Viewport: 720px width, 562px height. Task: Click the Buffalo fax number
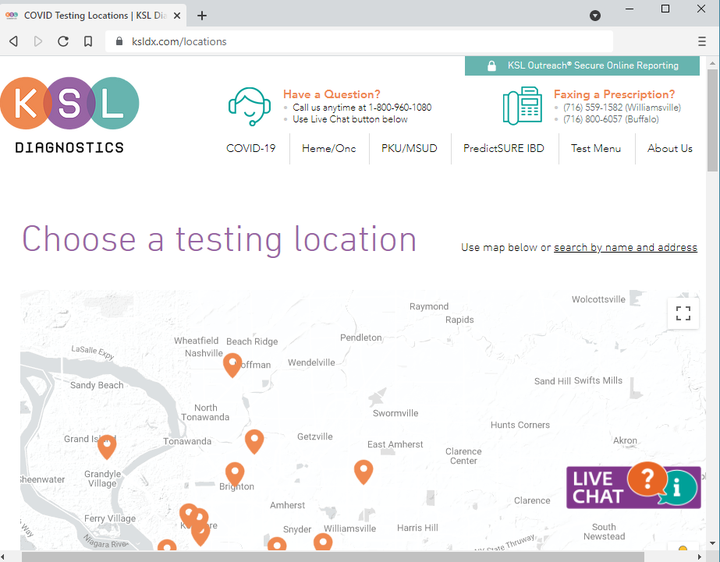(x=611, y=119)
